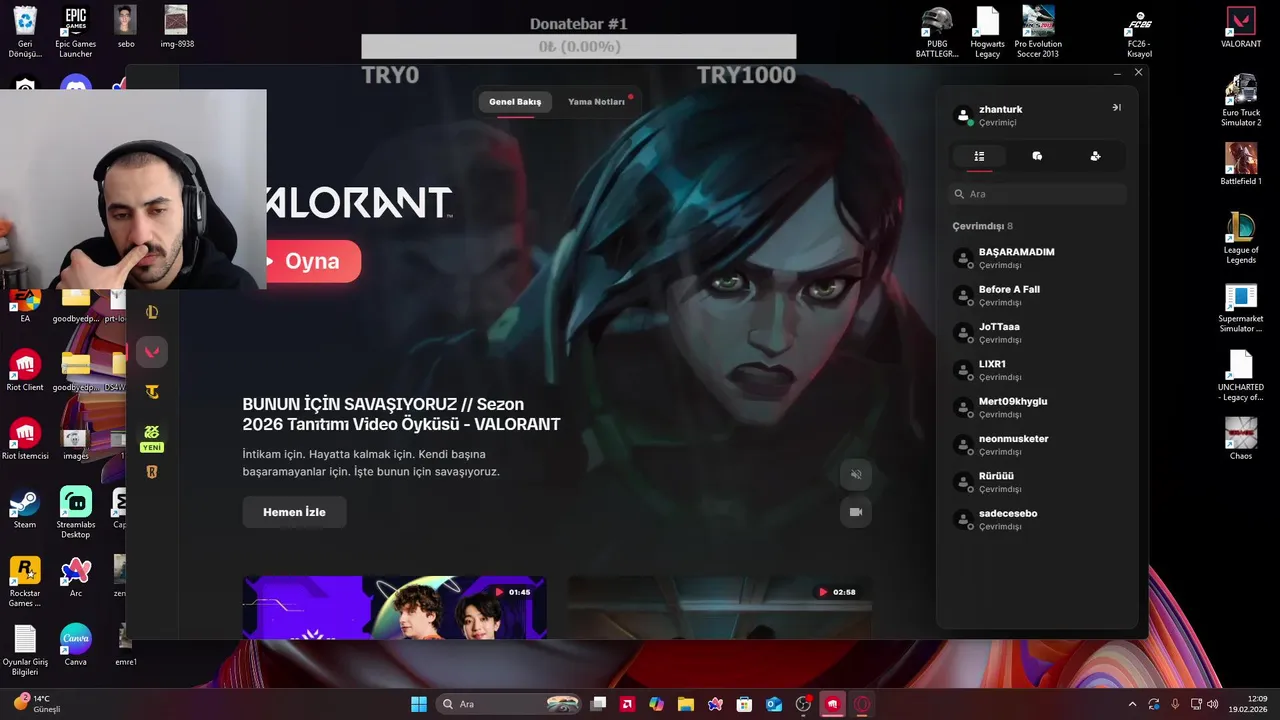Click the friends search field Ara
This screenshot has height=720, width=1280.
tap(1038, 194)
